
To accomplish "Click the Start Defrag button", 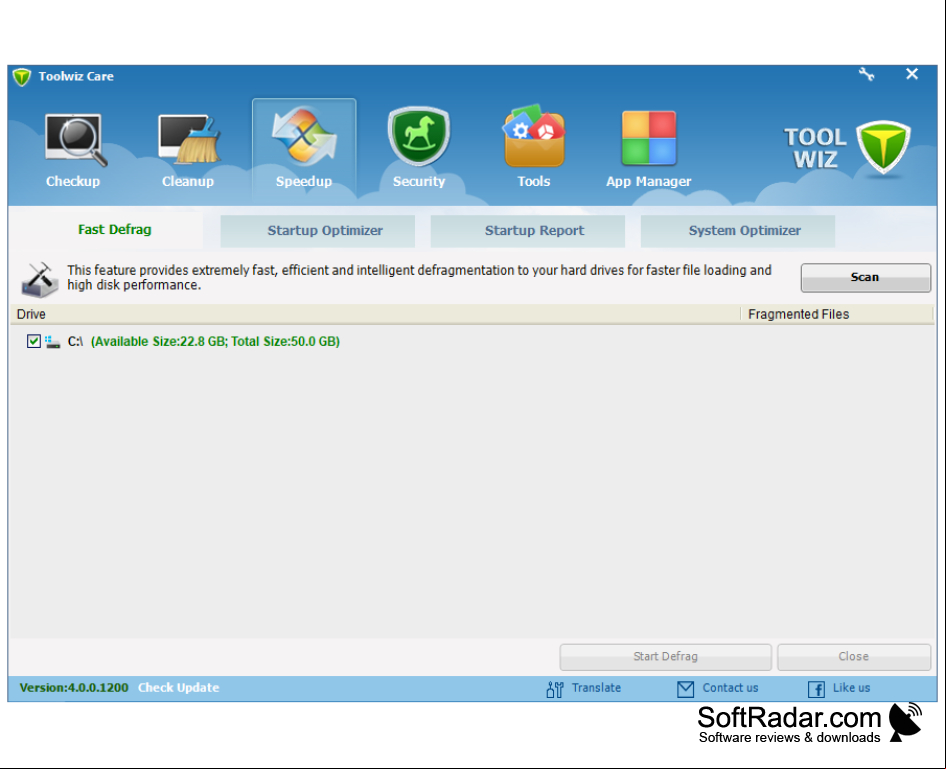I will tap(665, 657).
